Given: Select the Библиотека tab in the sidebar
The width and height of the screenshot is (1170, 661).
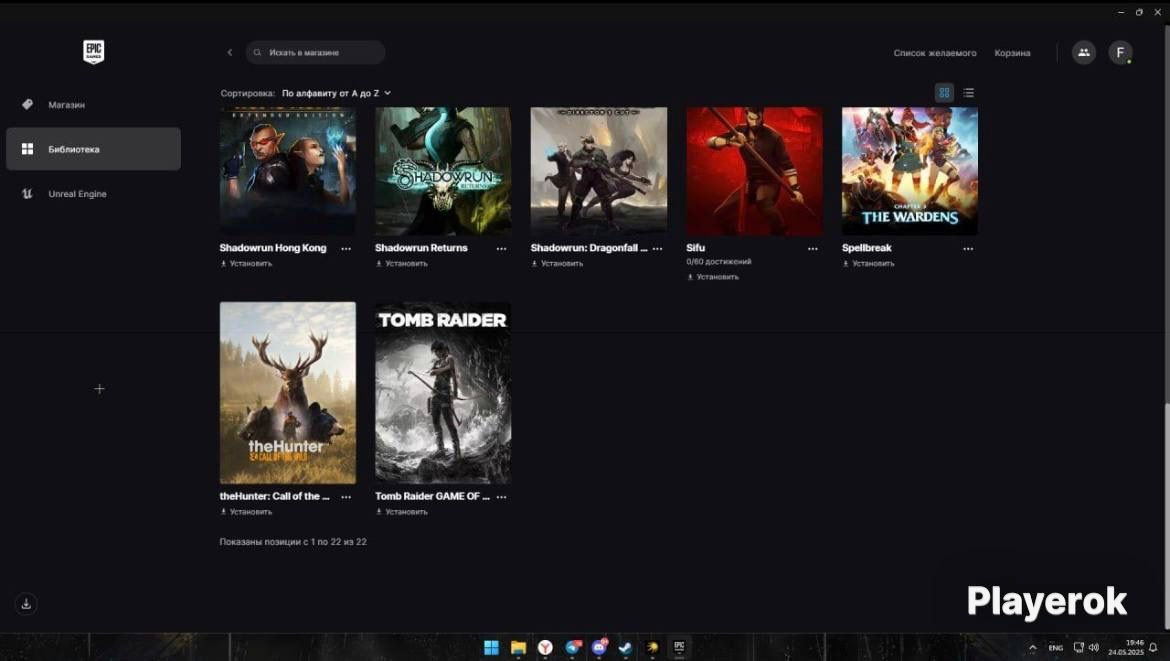Looking at the screenshot, I should (x=93, y=148).
